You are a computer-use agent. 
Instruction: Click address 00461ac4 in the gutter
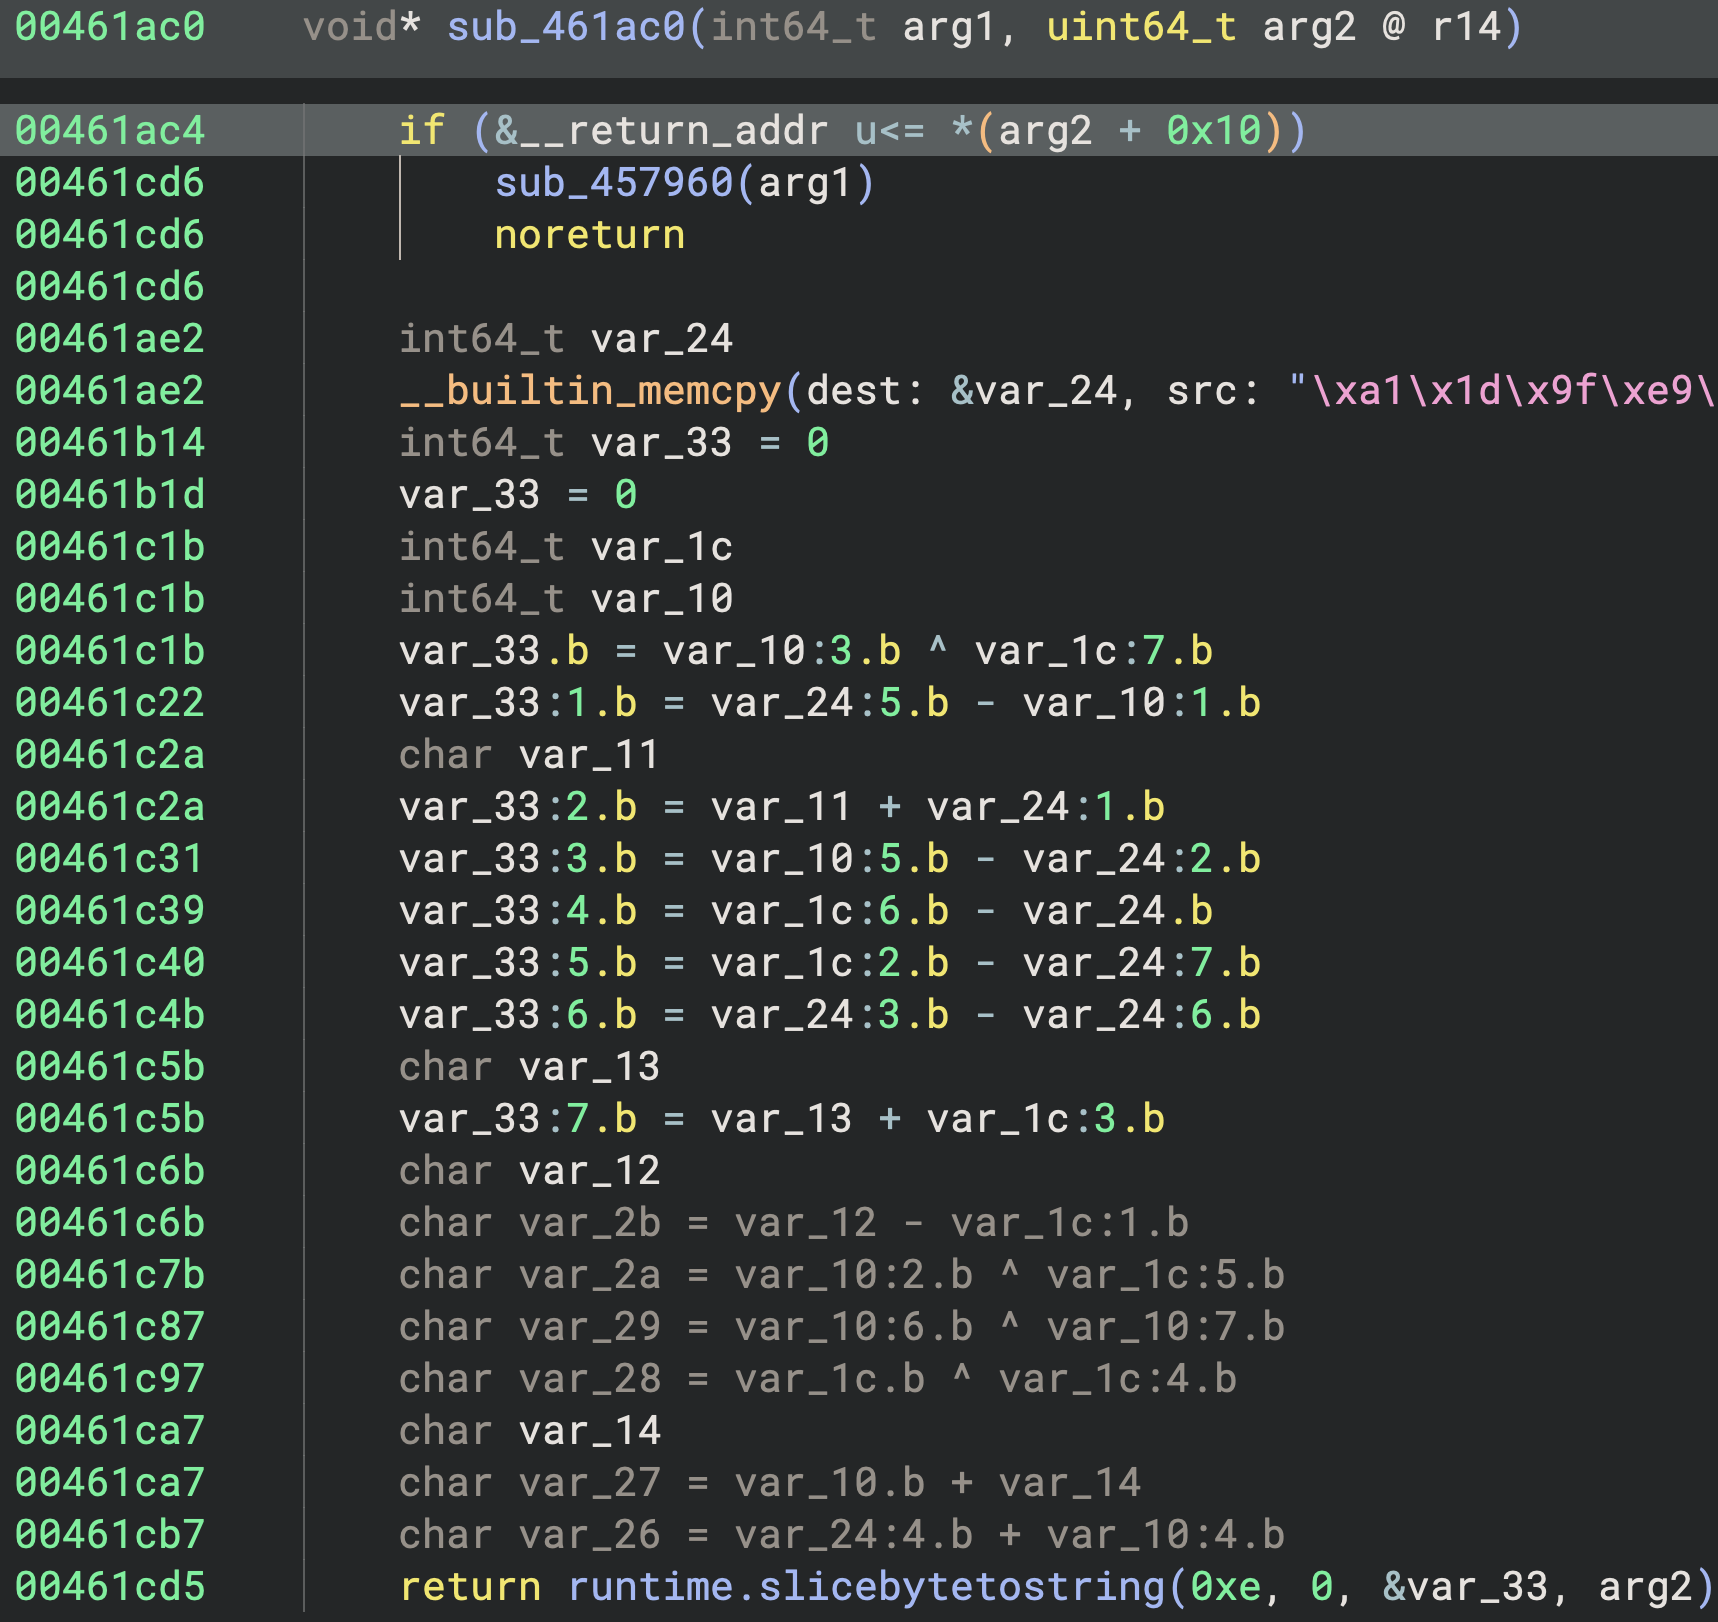[110, 131]
